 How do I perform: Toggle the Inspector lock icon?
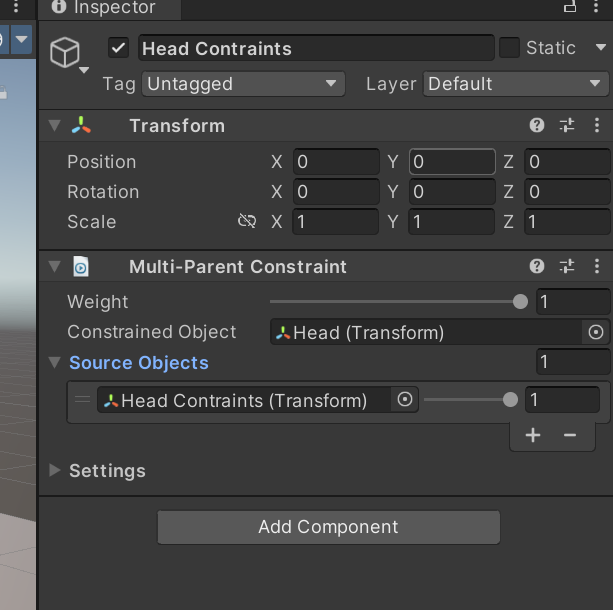point(570,6)
